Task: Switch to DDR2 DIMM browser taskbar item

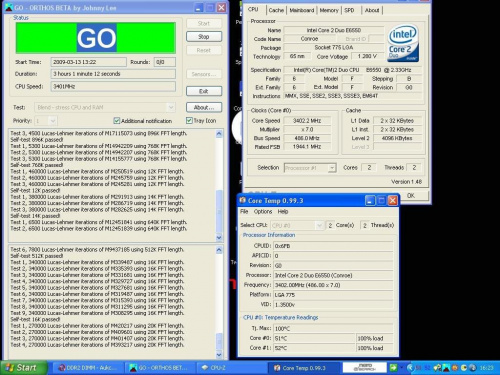Action: (87, 368)
